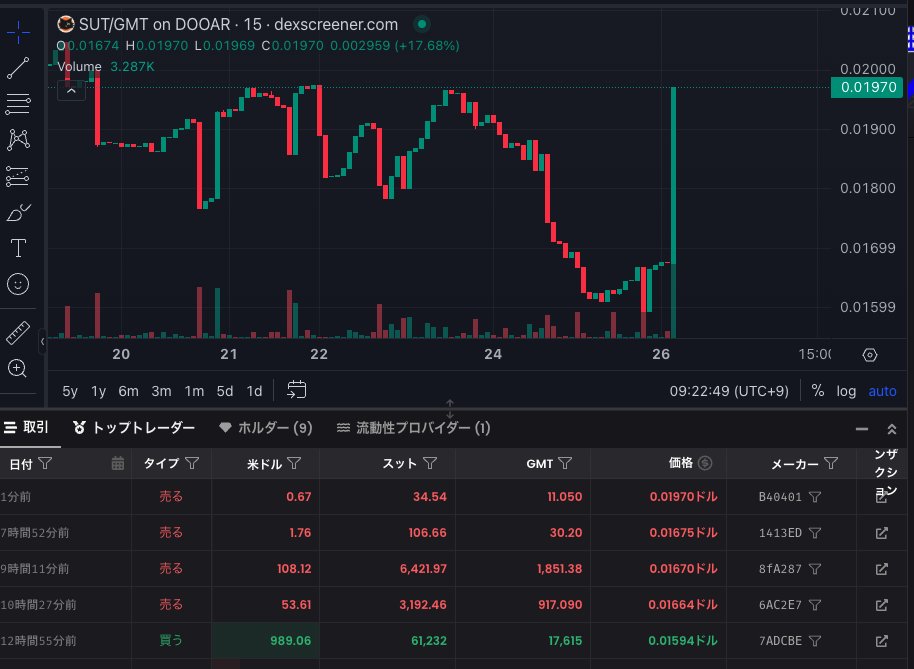Toggle log scale mode
This screenshot has width=914, height=669.
(846, 391)
